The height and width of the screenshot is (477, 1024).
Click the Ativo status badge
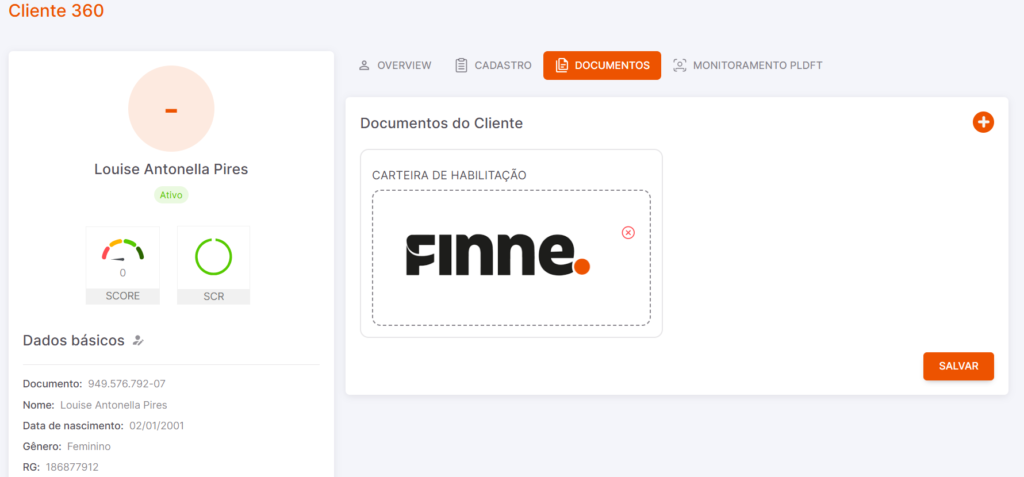tap(171, 195)
